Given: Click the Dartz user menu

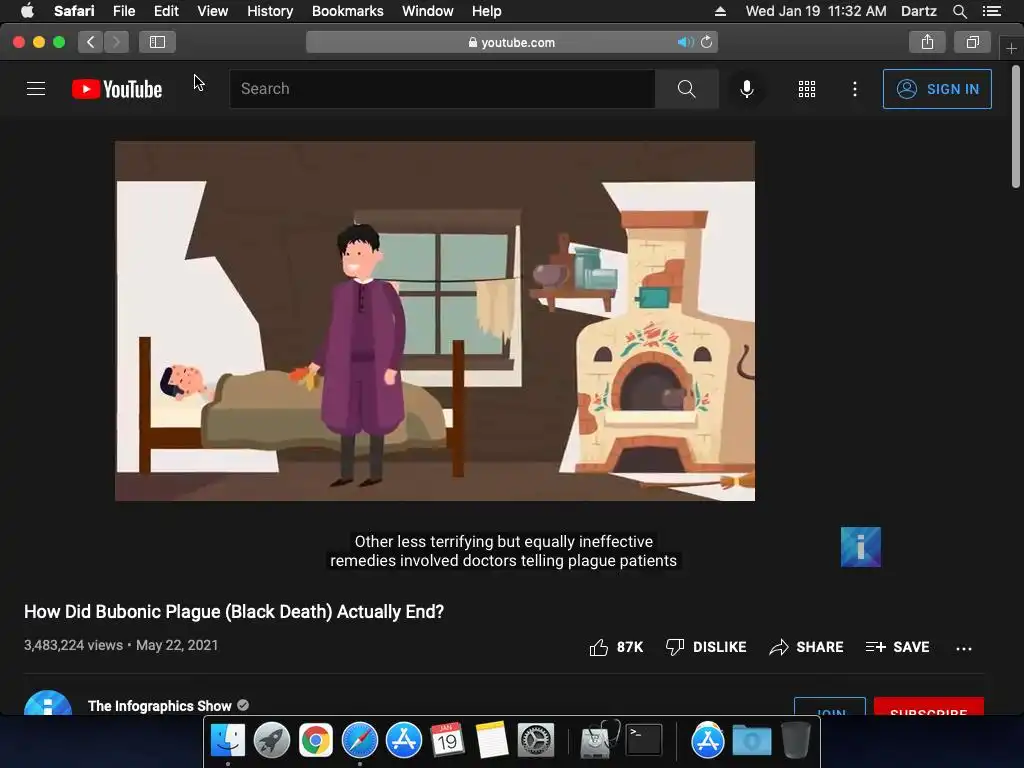Looking at the screenshot, I should [x=919, y=11].
